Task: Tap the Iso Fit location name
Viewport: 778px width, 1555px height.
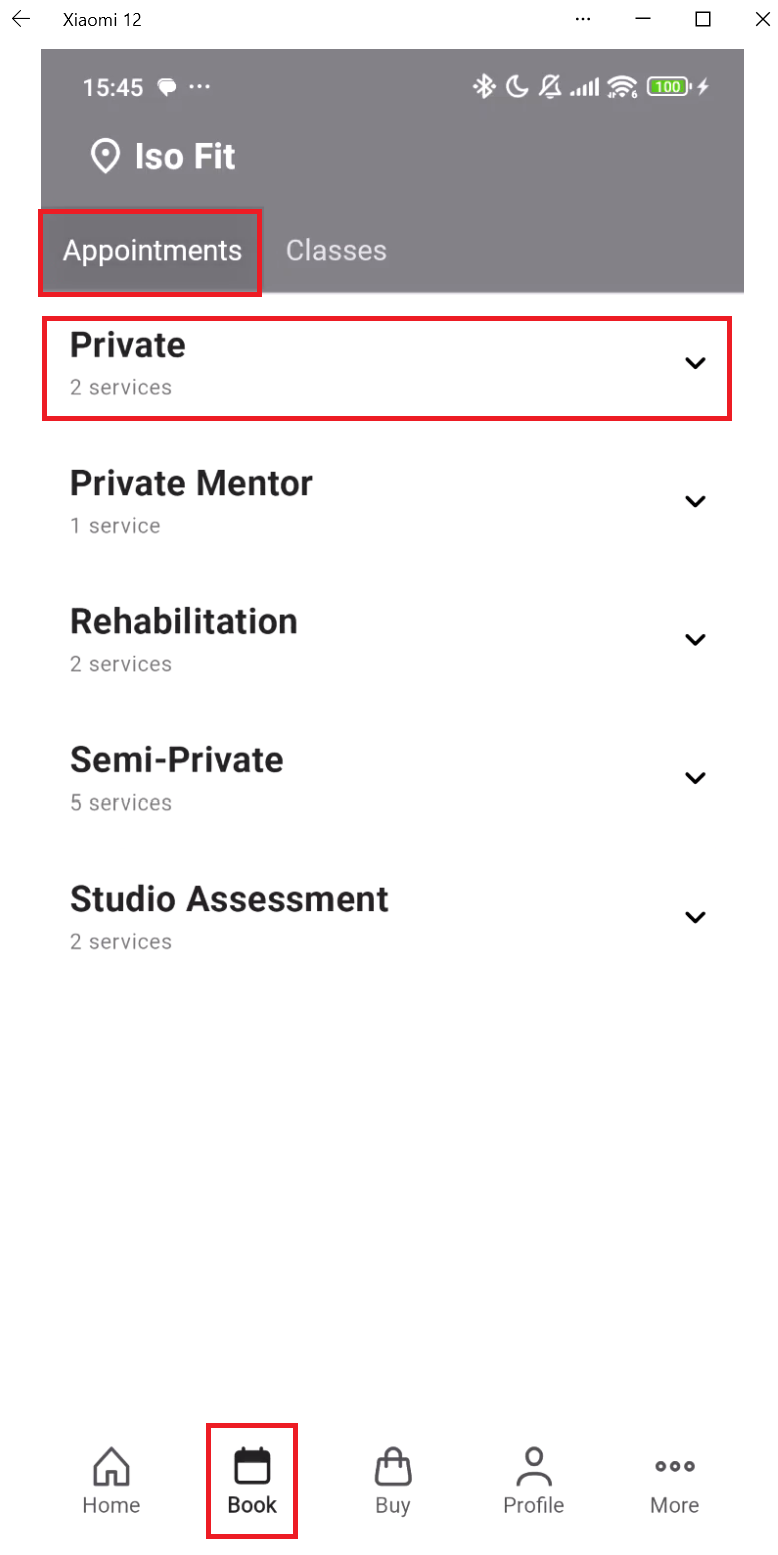Action: (186, 157)
